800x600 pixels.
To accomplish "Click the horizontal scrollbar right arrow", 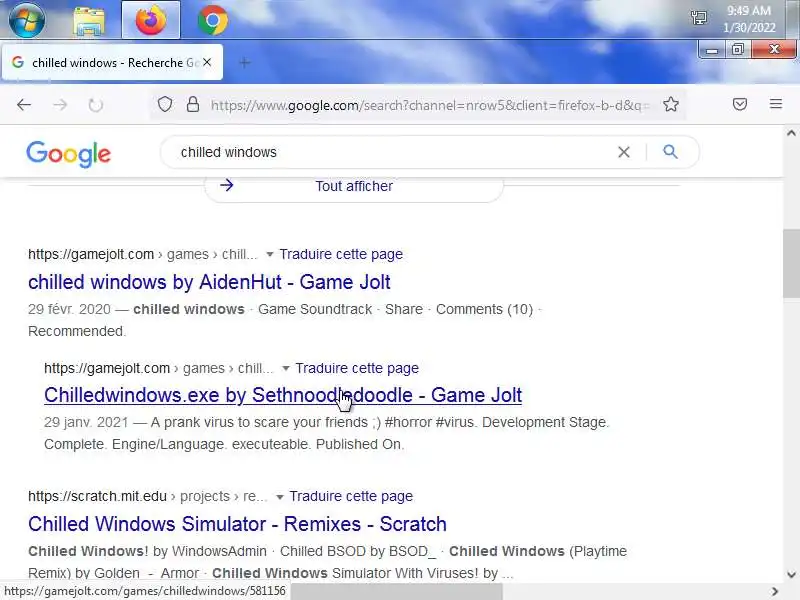I will coord(774,591).
